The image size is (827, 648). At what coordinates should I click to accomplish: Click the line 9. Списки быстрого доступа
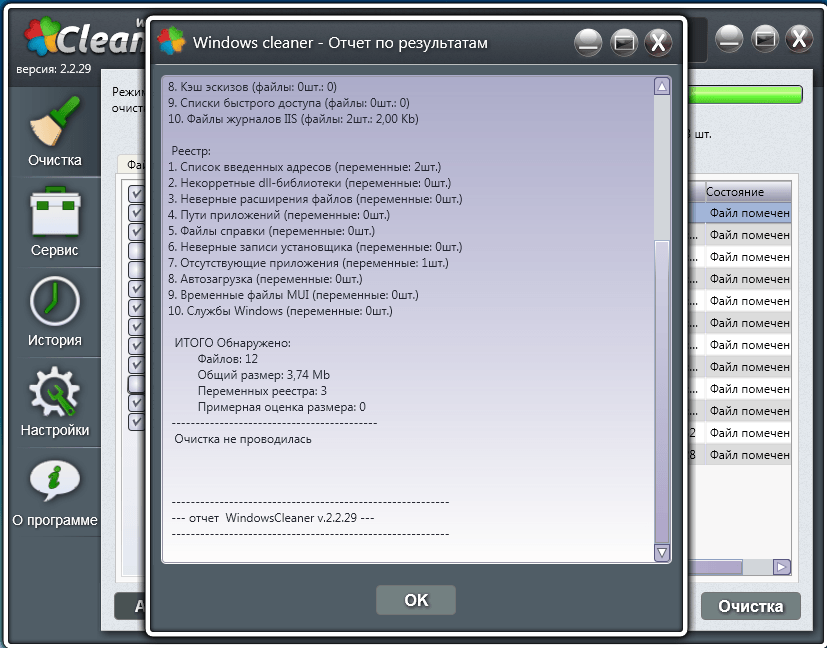(289, 103)
